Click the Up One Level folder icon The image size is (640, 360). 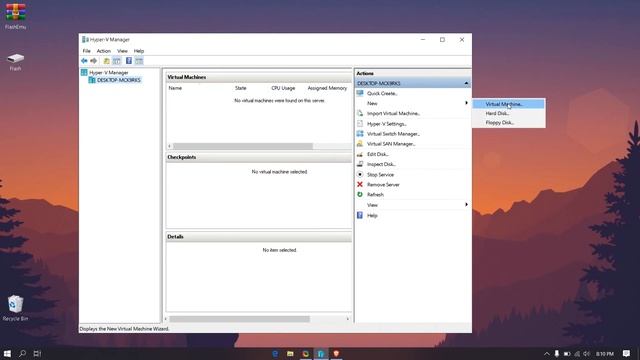tap(107, 61)
